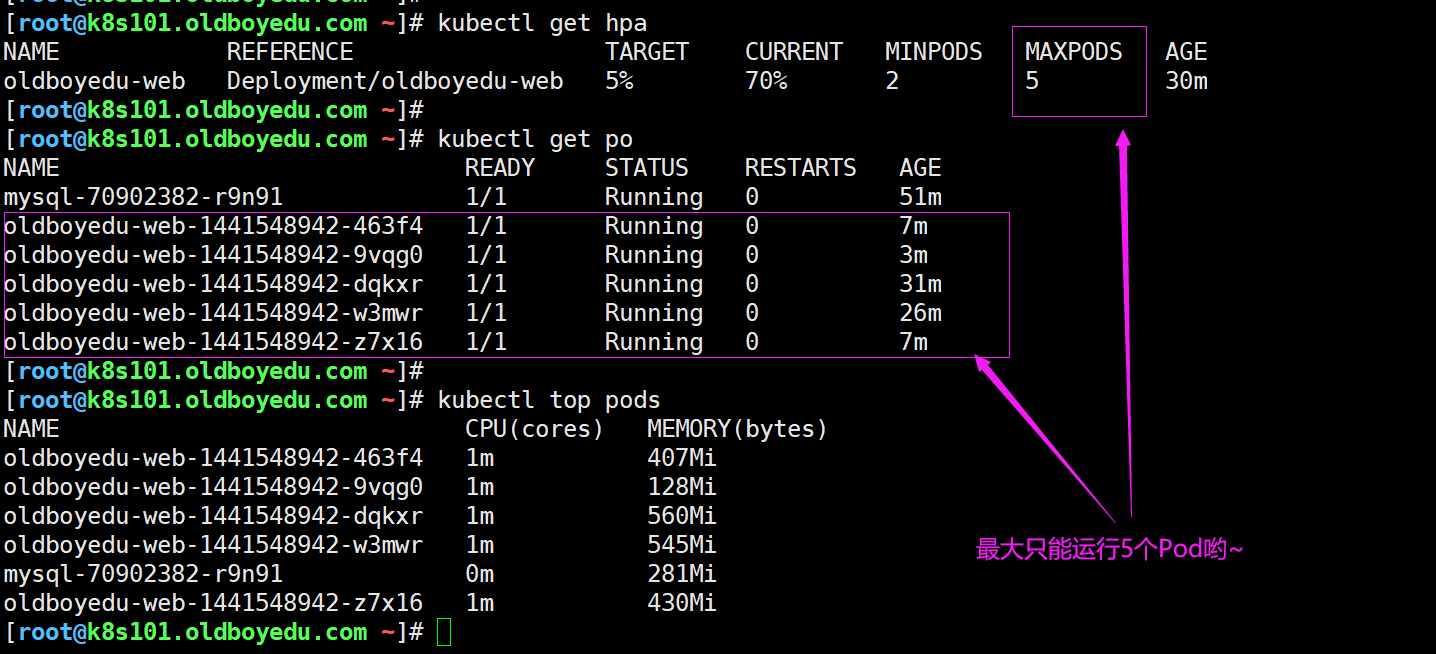The width and height of the screenshot is (1436, 654).
Task: Click the green cursor at the last prompt
Action: 444,632
